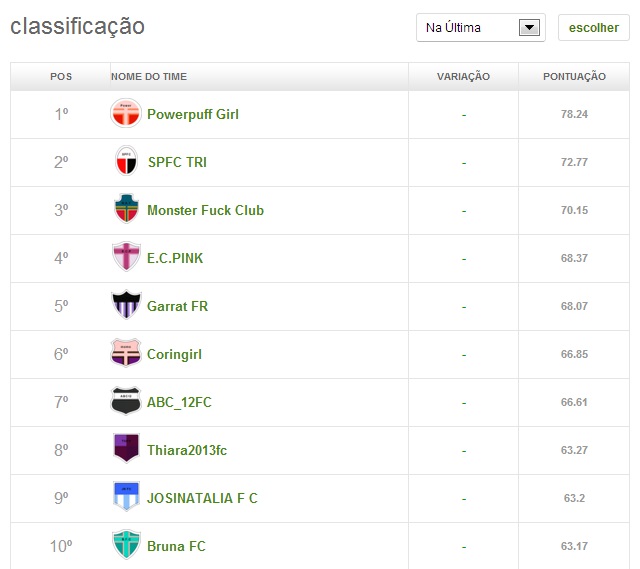The height and width of the screenshot is (569, 640).
Task: Open the Bruna FC team link
Action: 176,546
